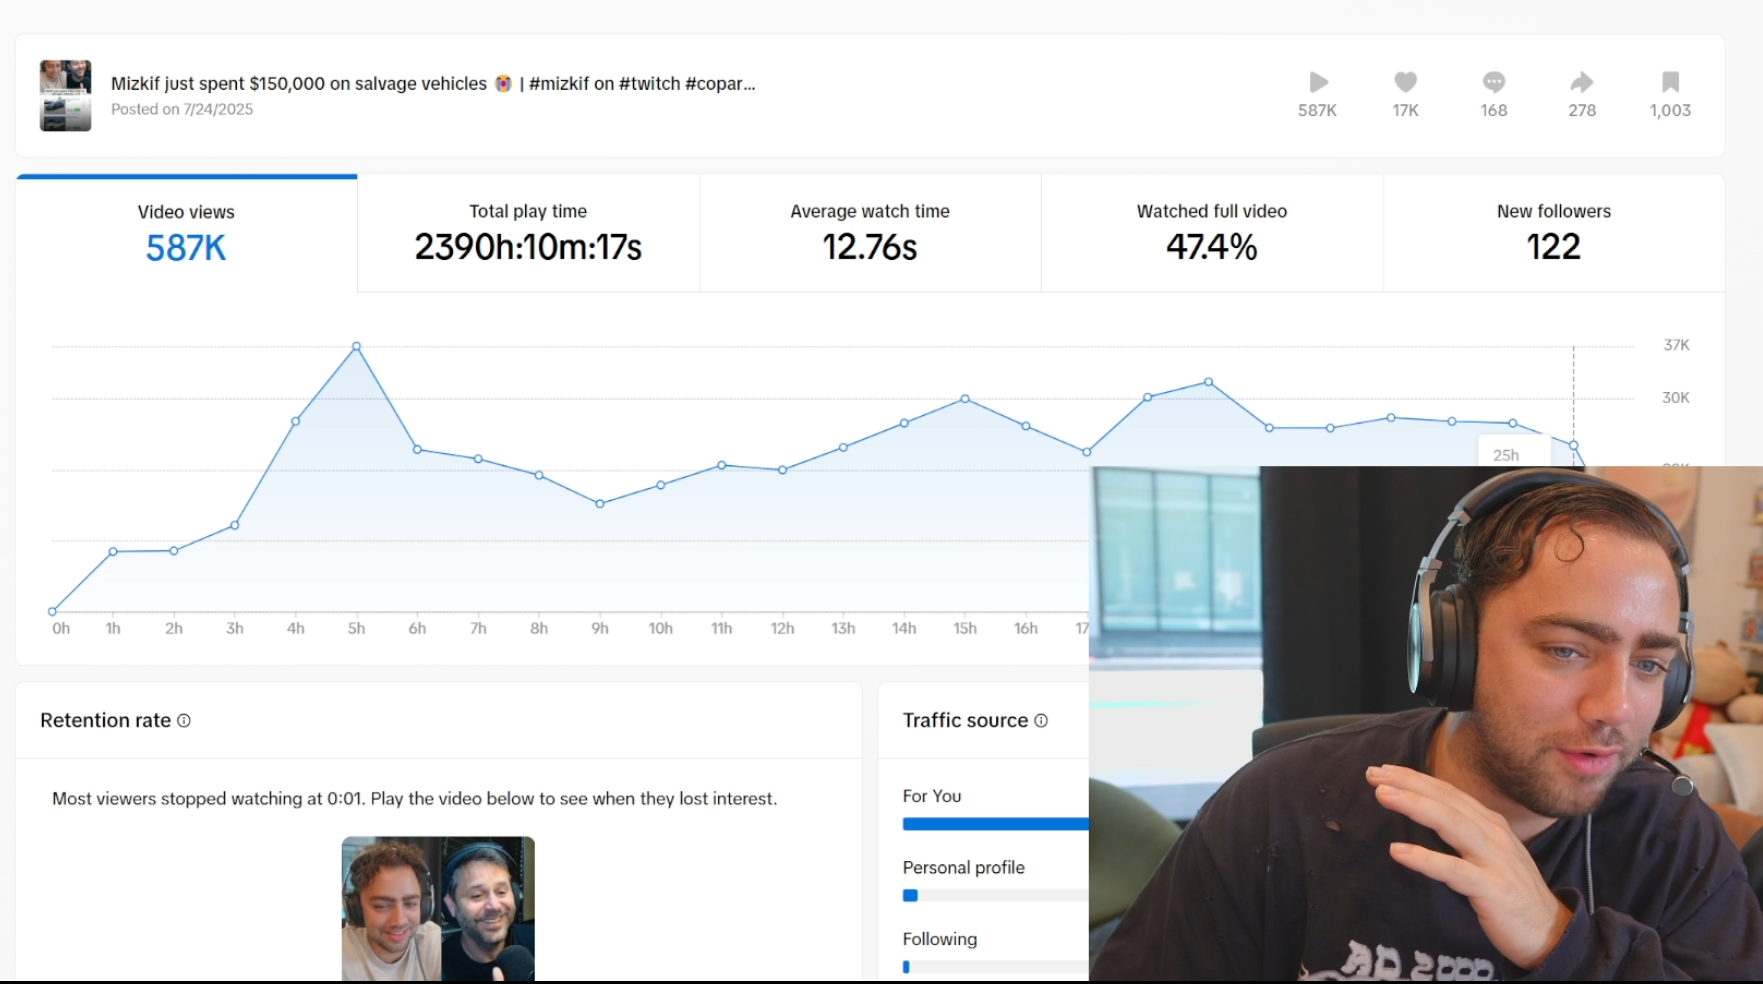This screenshot has width=1763, height=984.
Task: Click the 12.76s average watch value
Action: click(x=870, y=247)
